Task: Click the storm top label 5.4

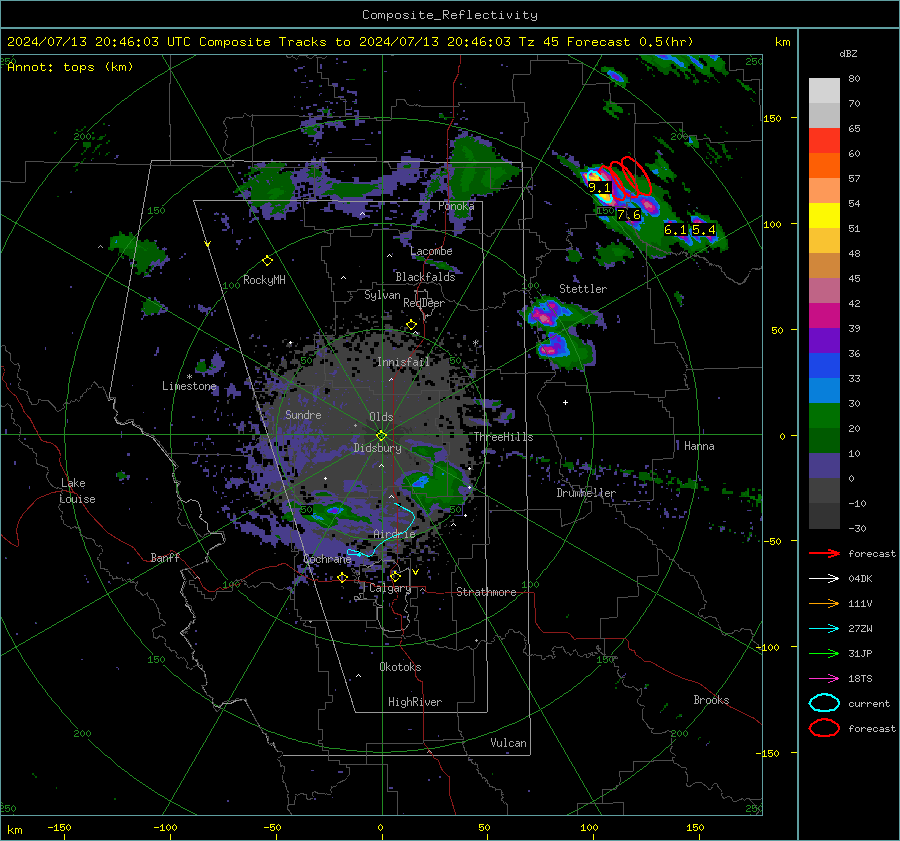Action: (704, 230)
